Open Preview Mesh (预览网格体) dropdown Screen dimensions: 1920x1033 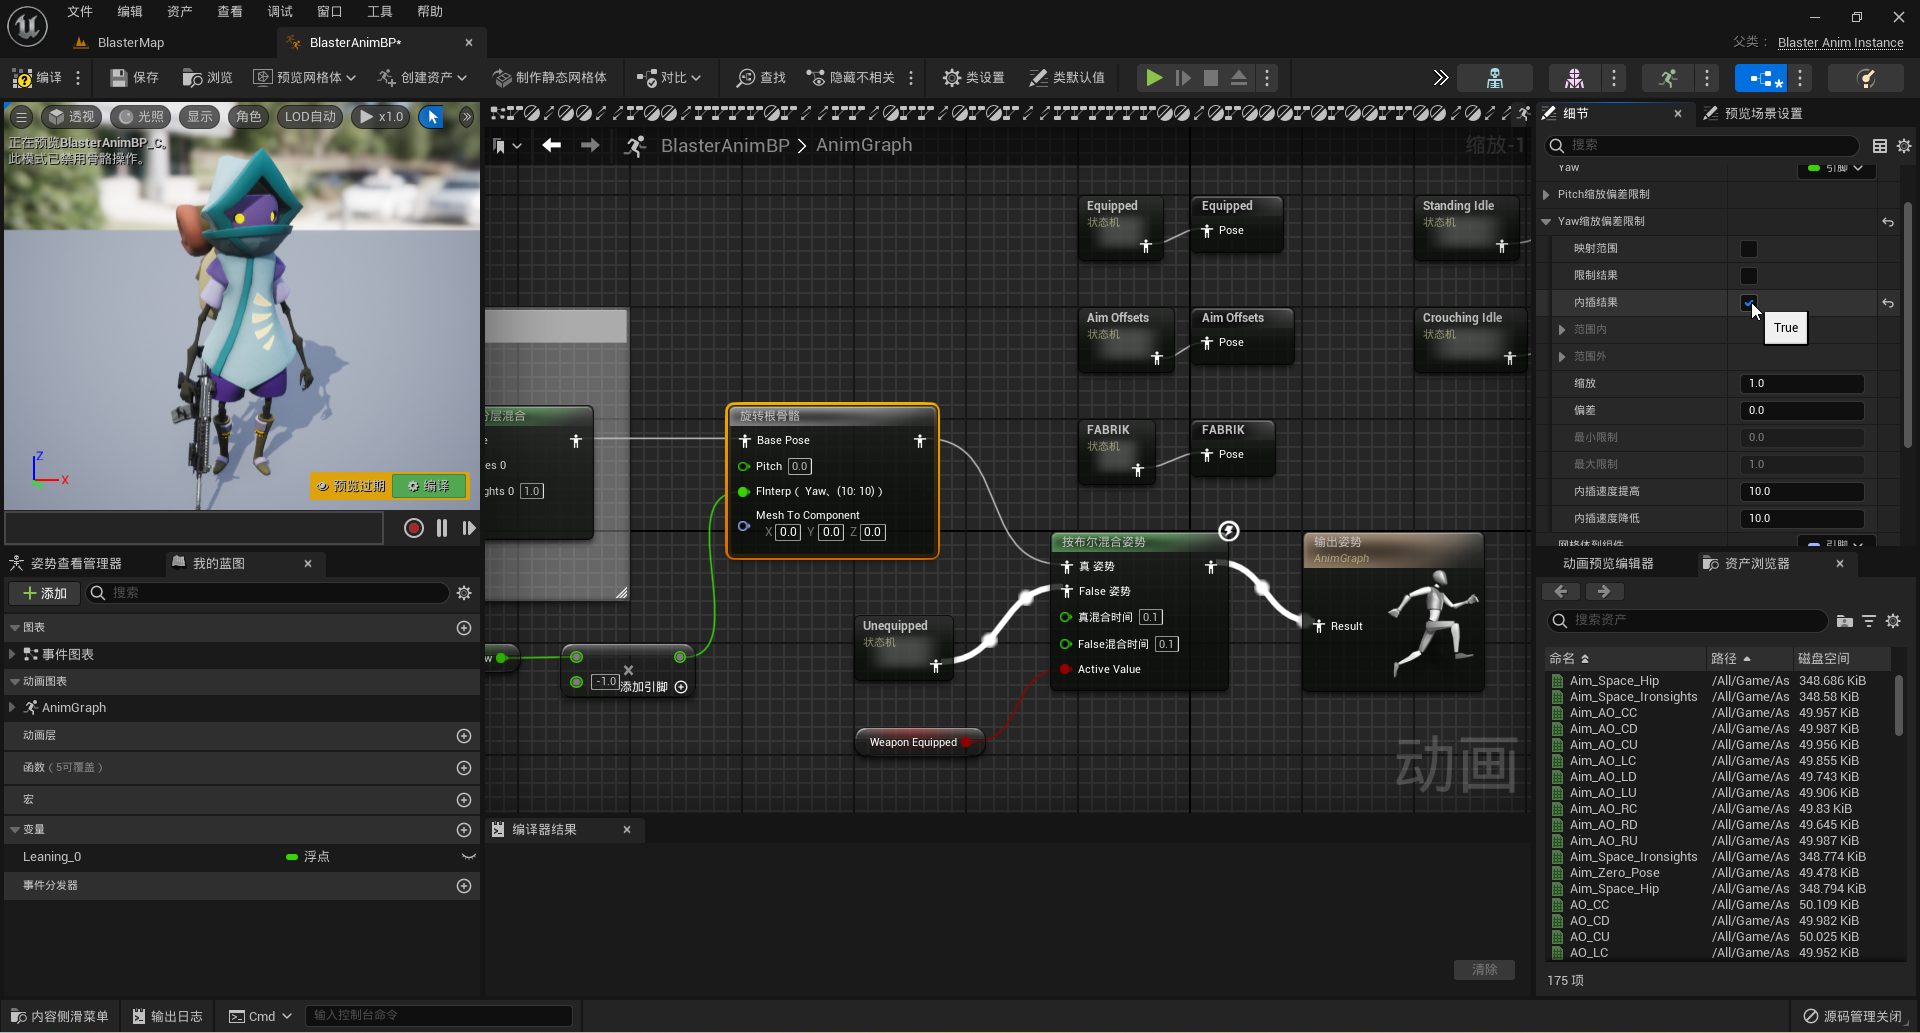(x=305, y=78)
